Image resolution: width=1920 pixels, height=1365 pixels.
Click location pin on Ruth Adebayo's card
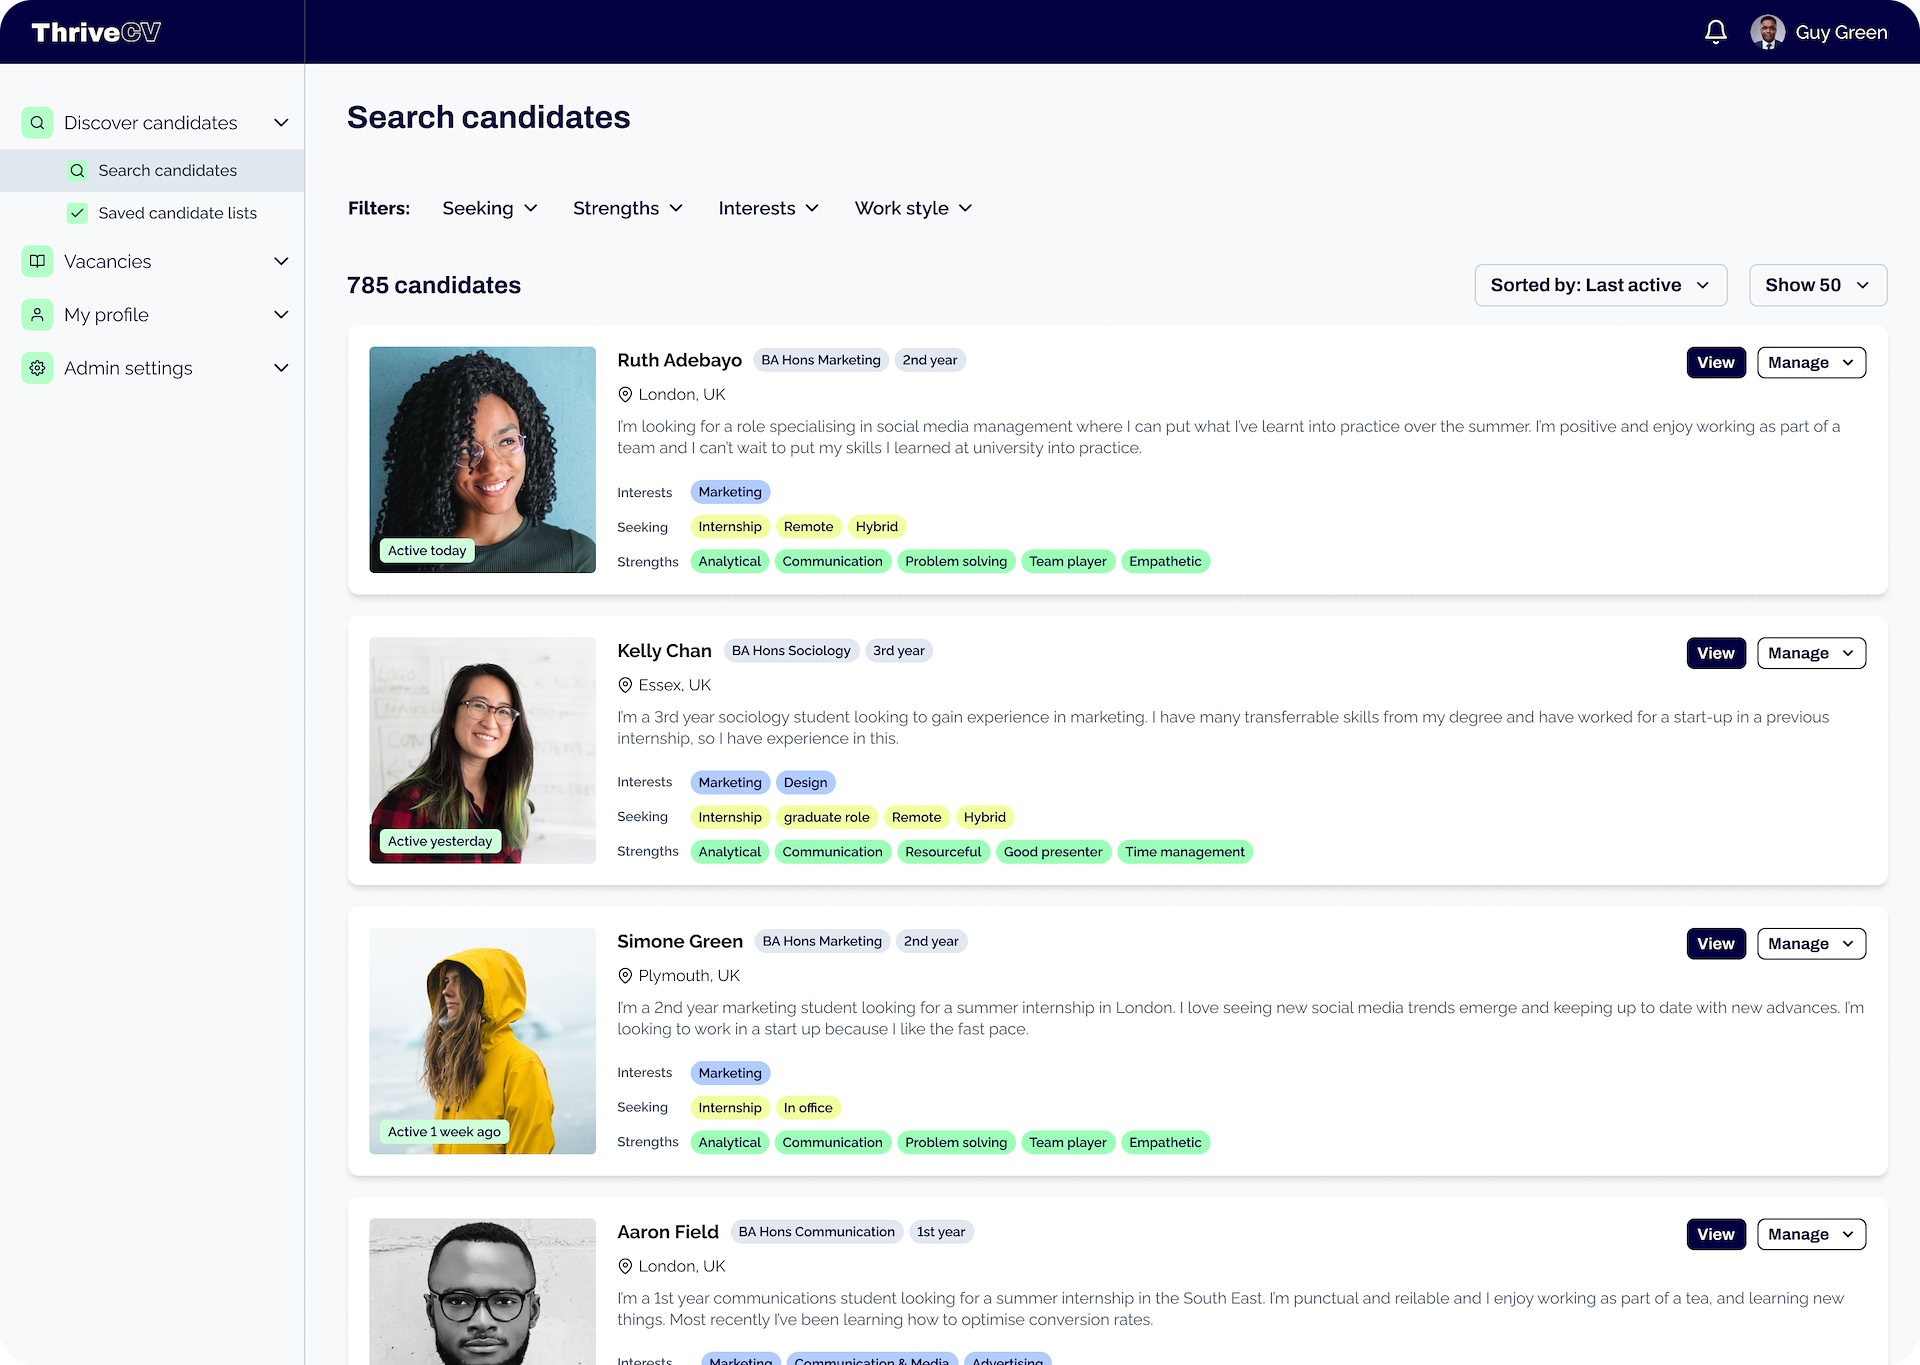pos(625,395)
